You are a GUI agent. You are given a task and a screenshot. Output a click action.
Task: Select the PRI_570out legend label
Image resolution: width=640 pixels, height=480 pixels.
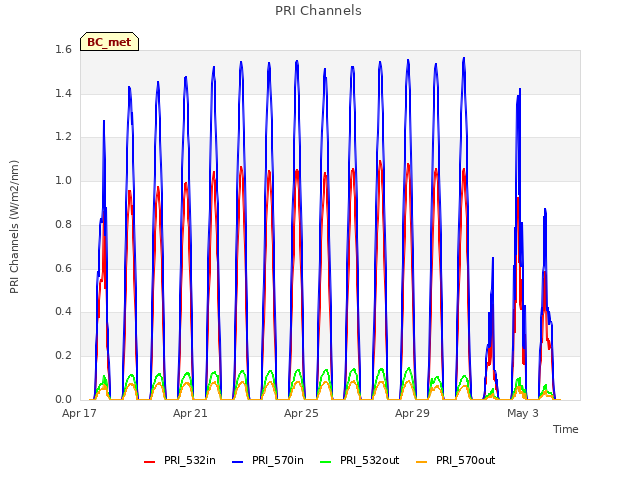click(465, 460)
